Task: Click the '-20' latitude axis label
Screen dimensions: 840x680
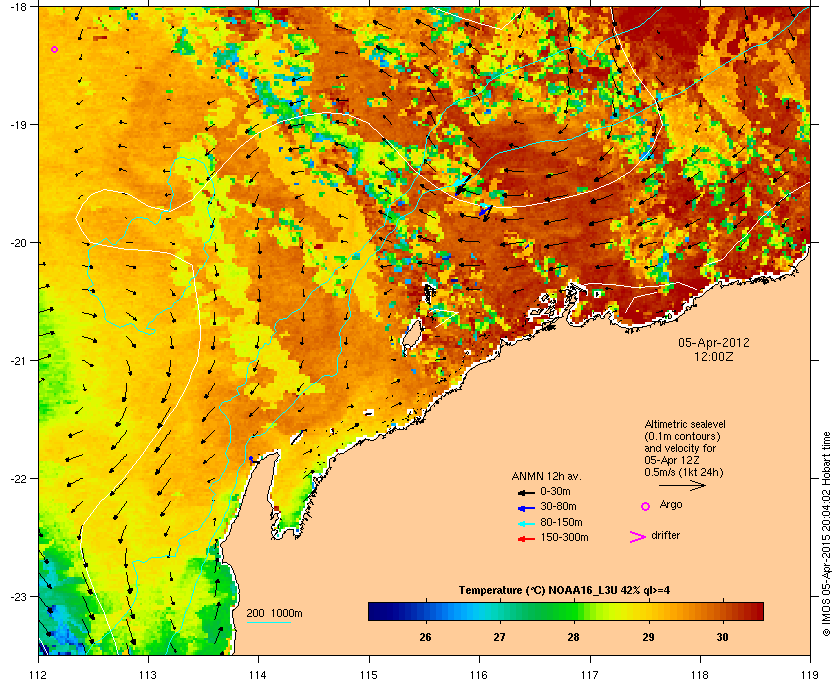Action: pyautogui.click(x=17, y=243)
